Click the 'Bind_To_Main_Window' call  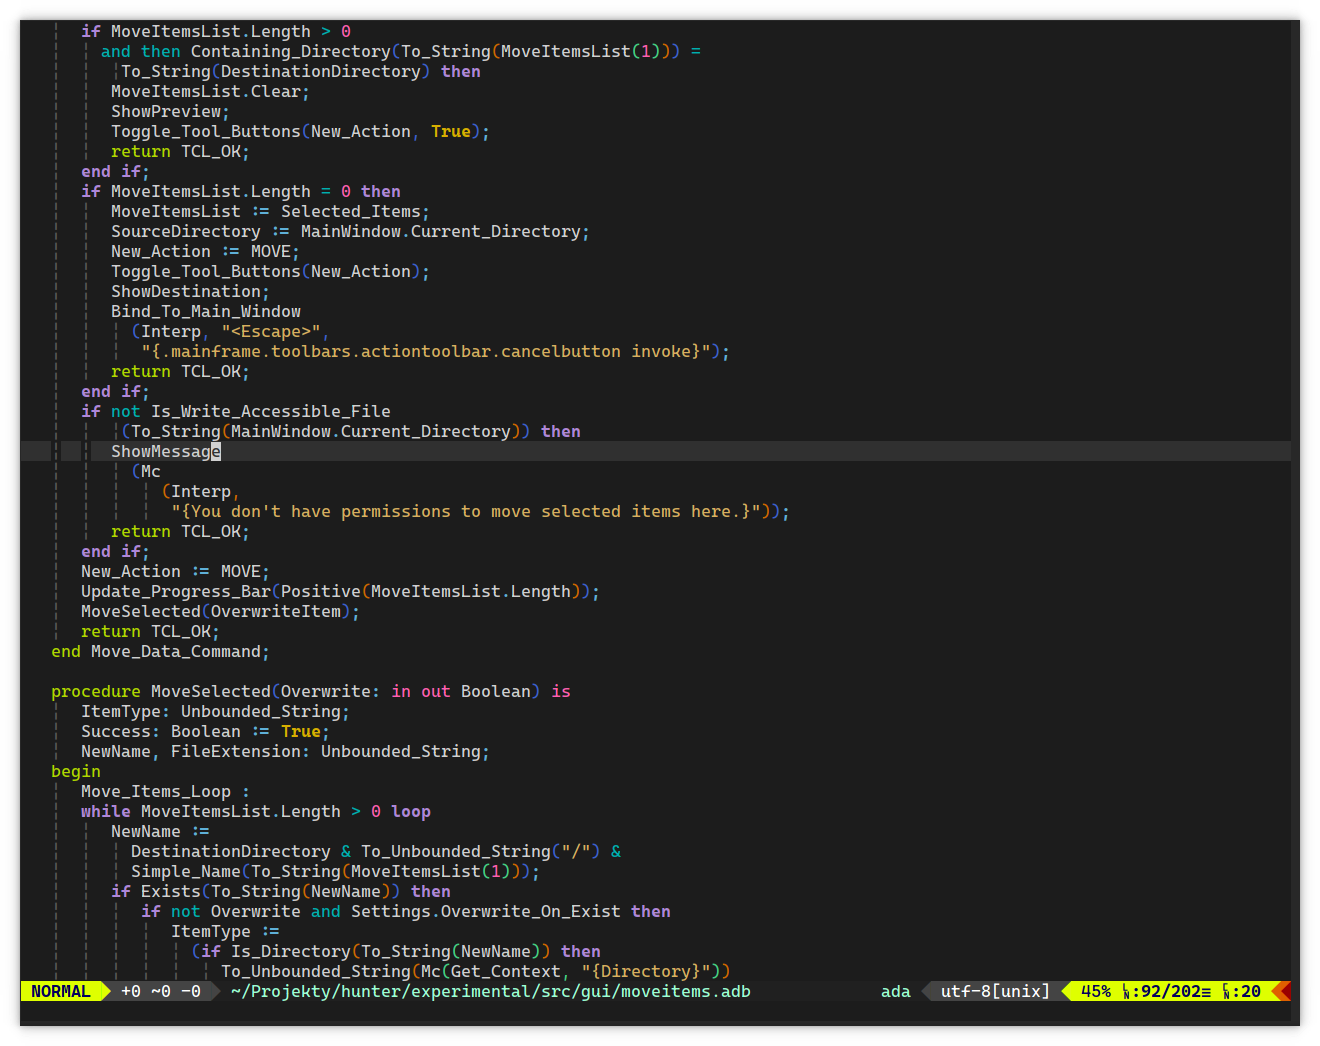coord(206,311)
